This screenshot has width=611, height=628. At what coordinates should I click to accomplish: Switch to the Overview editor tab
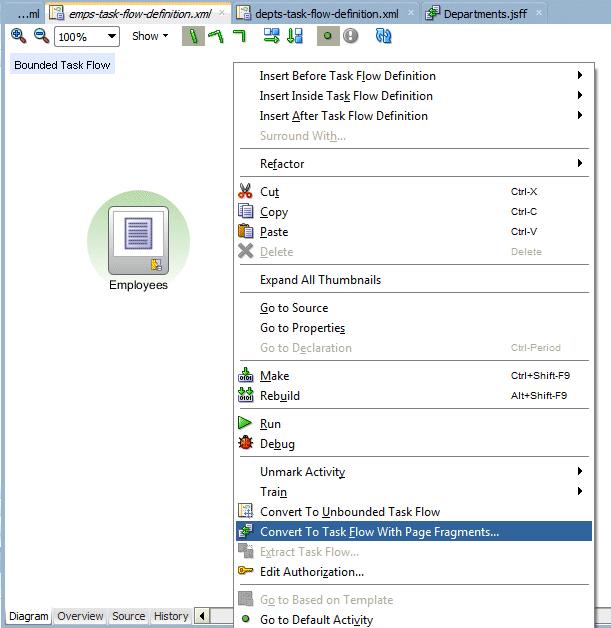coord(80,616)
